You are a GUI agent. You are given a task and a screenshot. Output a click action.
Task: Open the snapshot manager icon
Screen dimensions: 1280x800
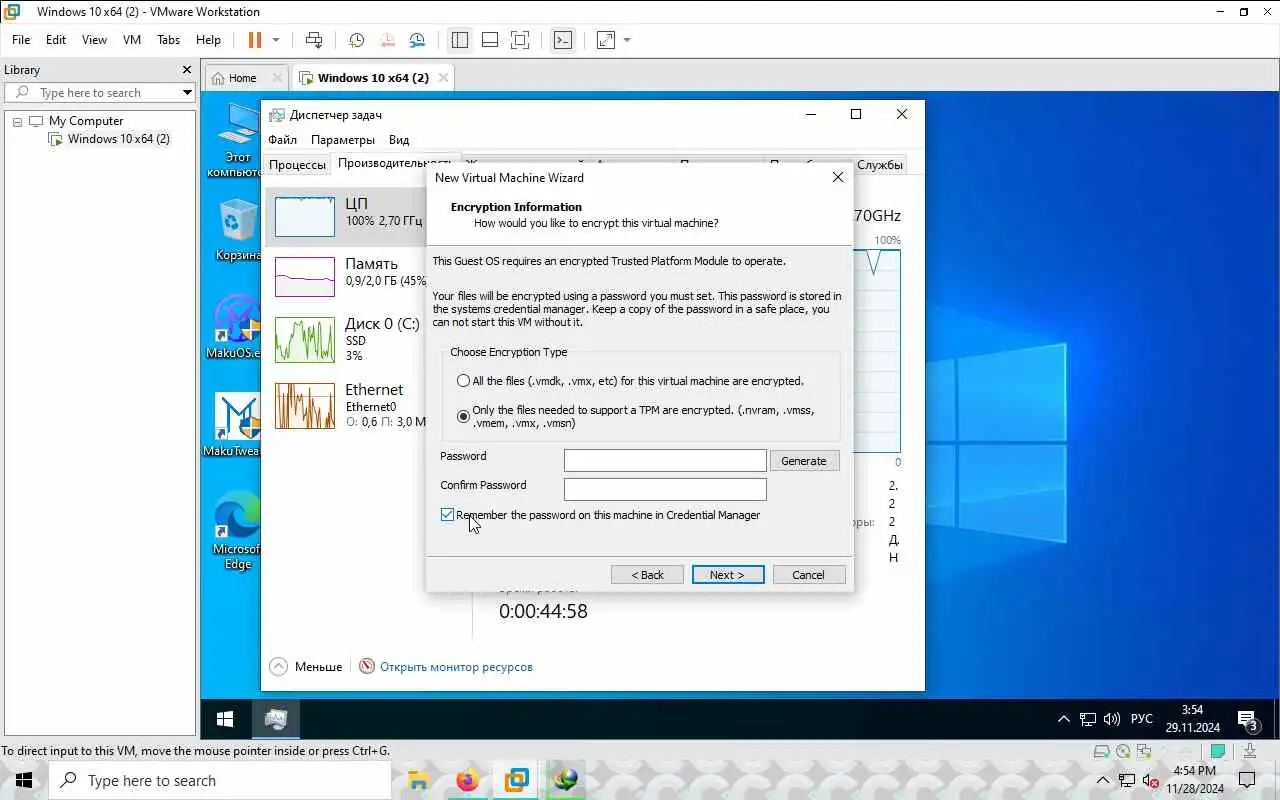(x=417, y=40)
